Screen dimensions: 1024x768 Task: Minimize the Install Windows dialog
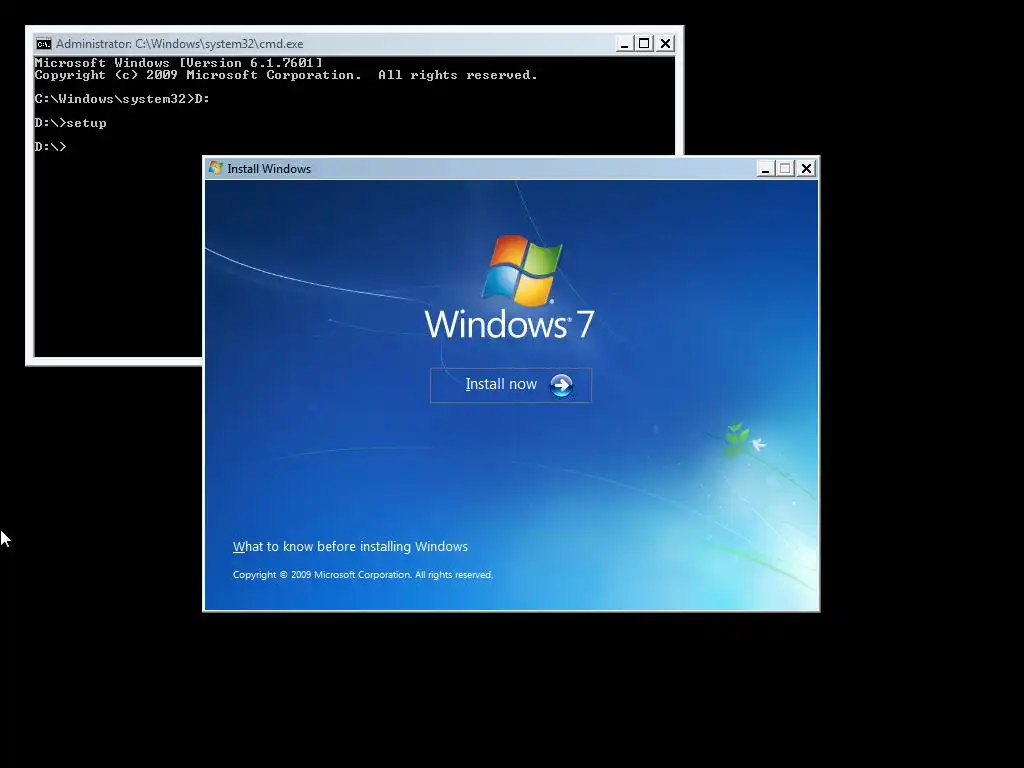coord(765,168)
